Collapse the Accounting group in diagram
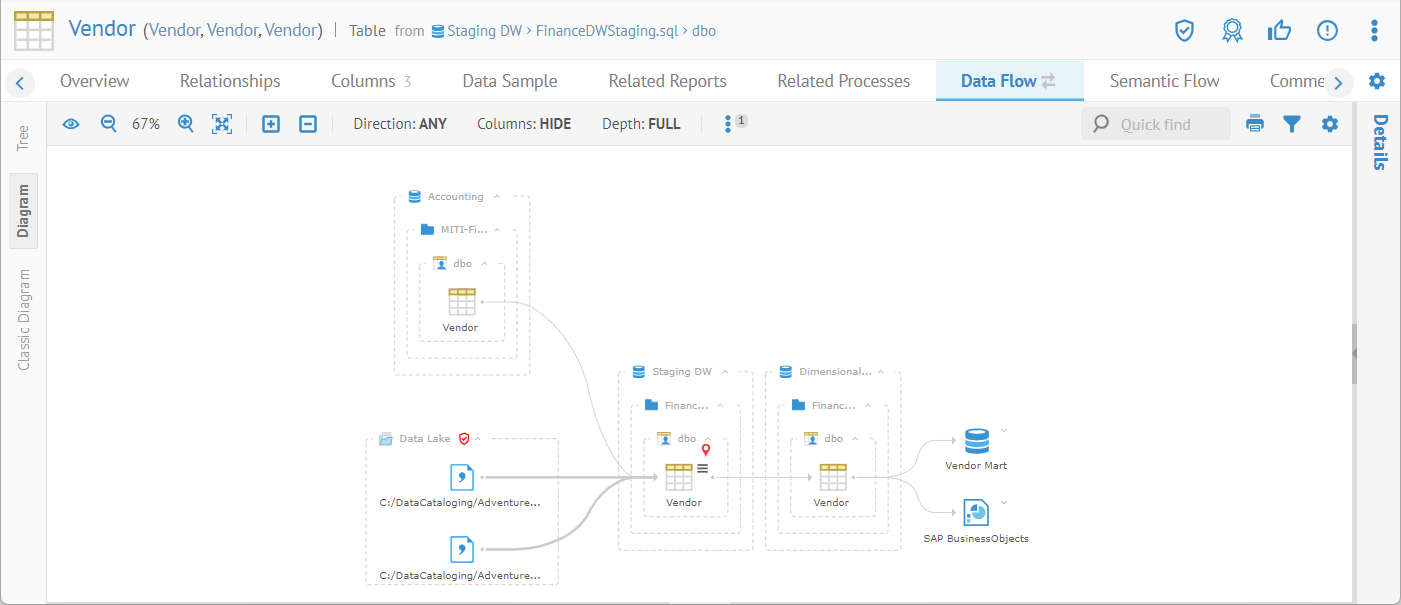This screenshot has width=1401, height=605. (497, 197)
